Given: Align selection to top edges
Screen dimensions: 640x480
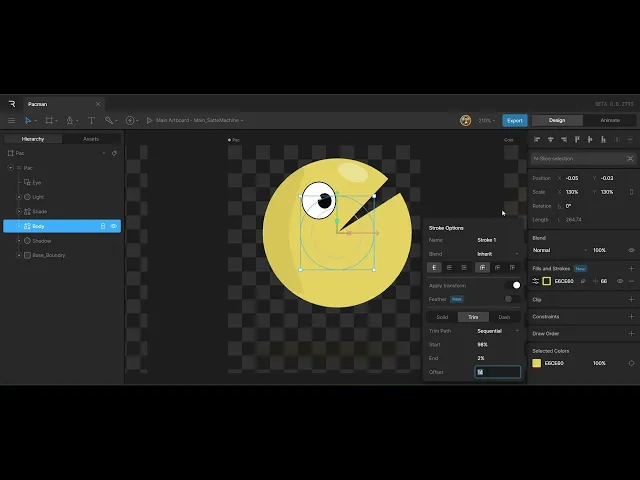Looking at the screenshot, I should (x=577, y=140).
